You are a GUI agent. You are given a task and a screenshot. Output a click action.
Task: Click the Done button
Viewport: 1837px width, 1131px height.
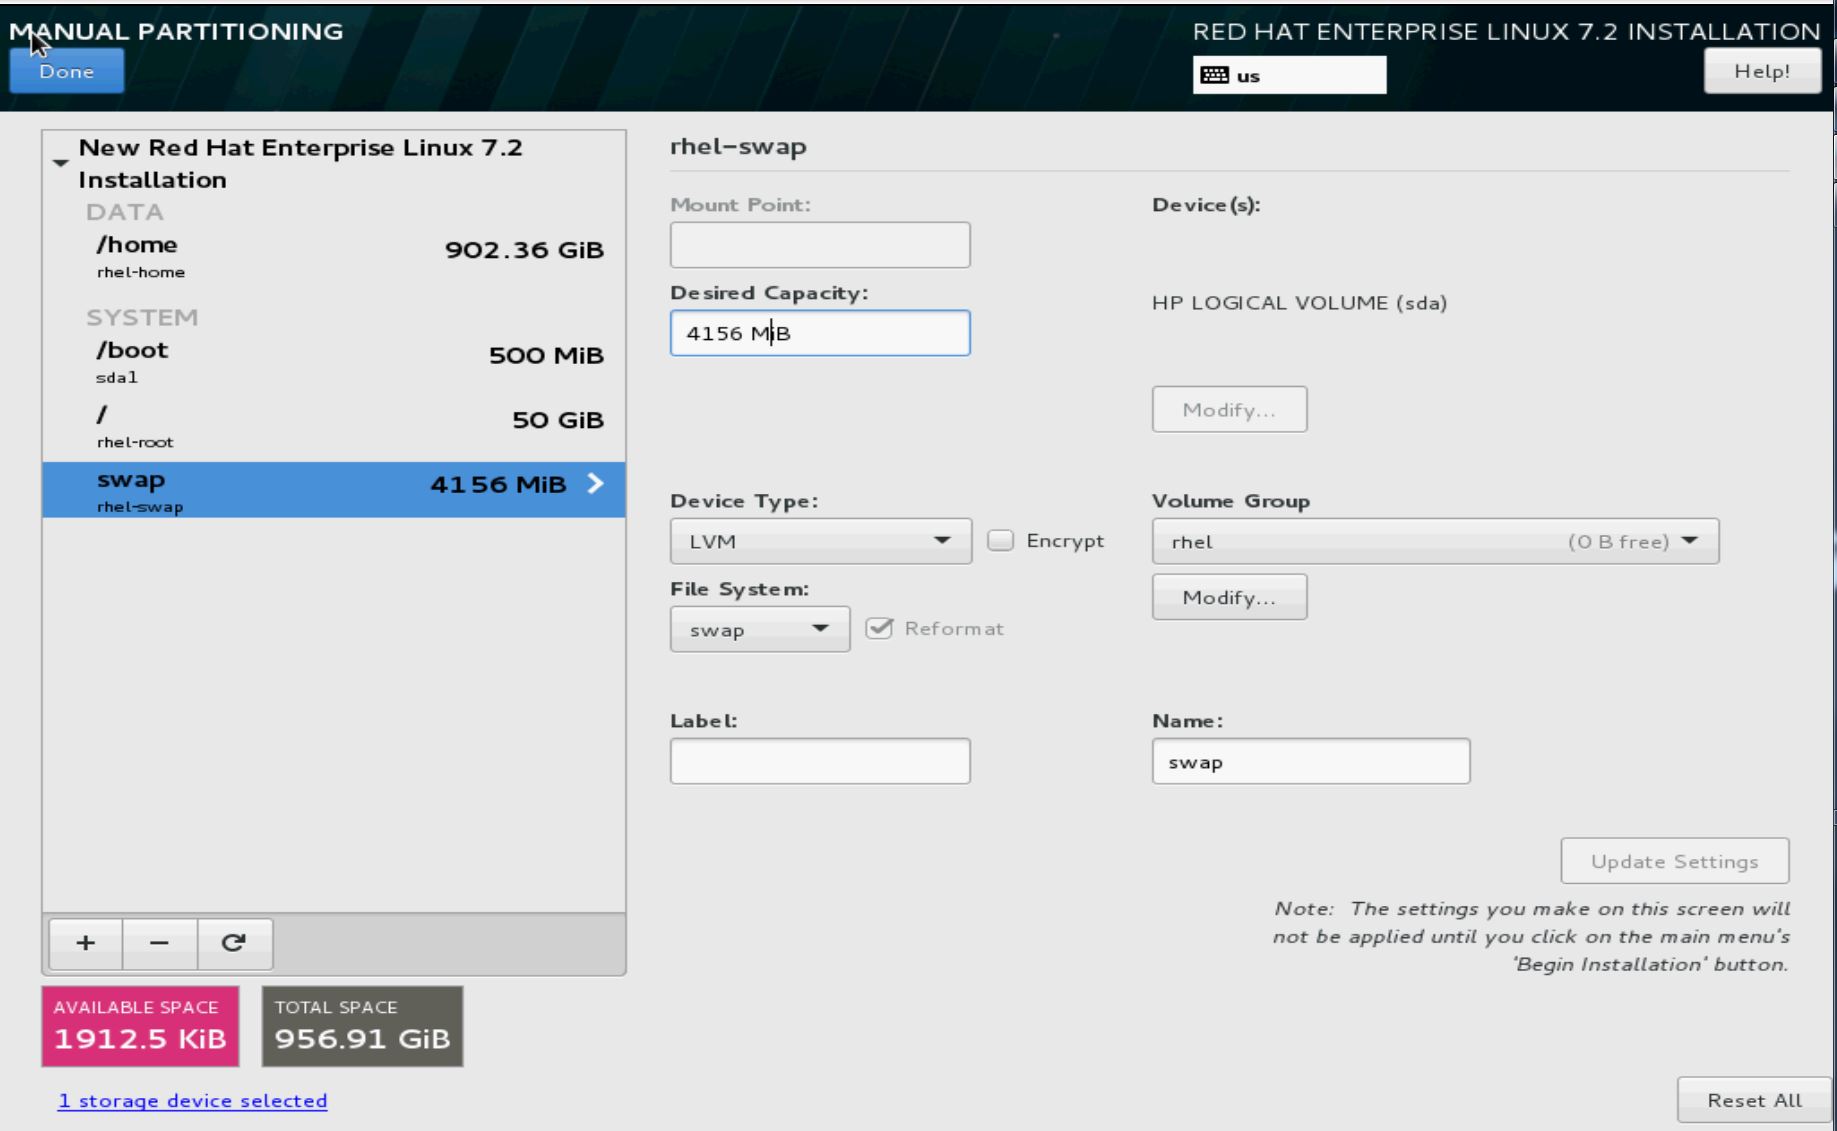click(67, 71)
